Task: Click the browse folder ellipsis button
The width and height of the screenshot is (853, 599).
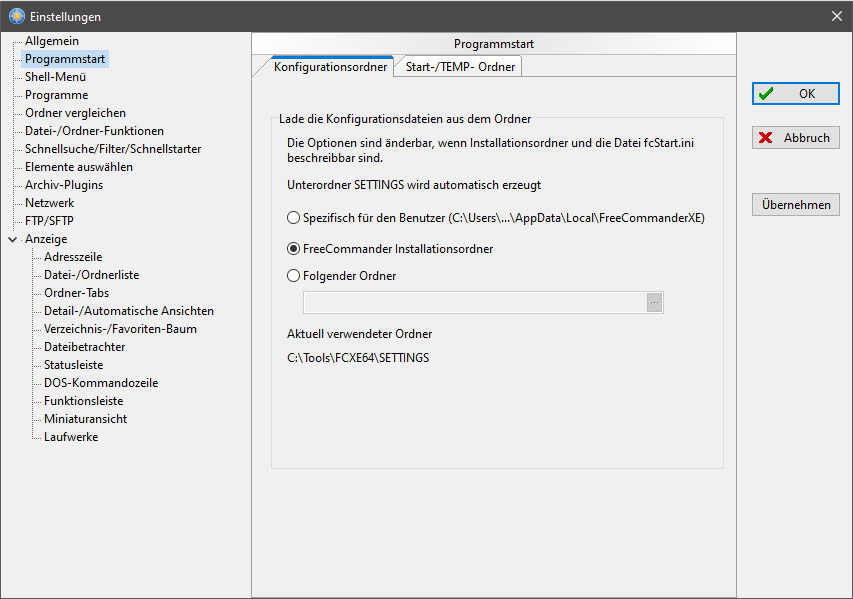Action: (x=654, y=302)
